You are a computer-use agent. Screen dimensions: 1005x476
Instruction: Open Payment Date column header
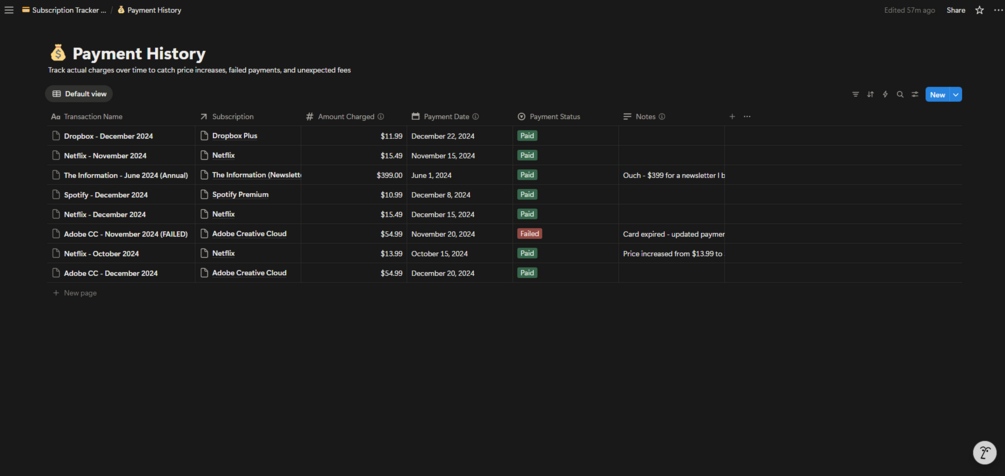pyautogui.click(x=460, y=117)
